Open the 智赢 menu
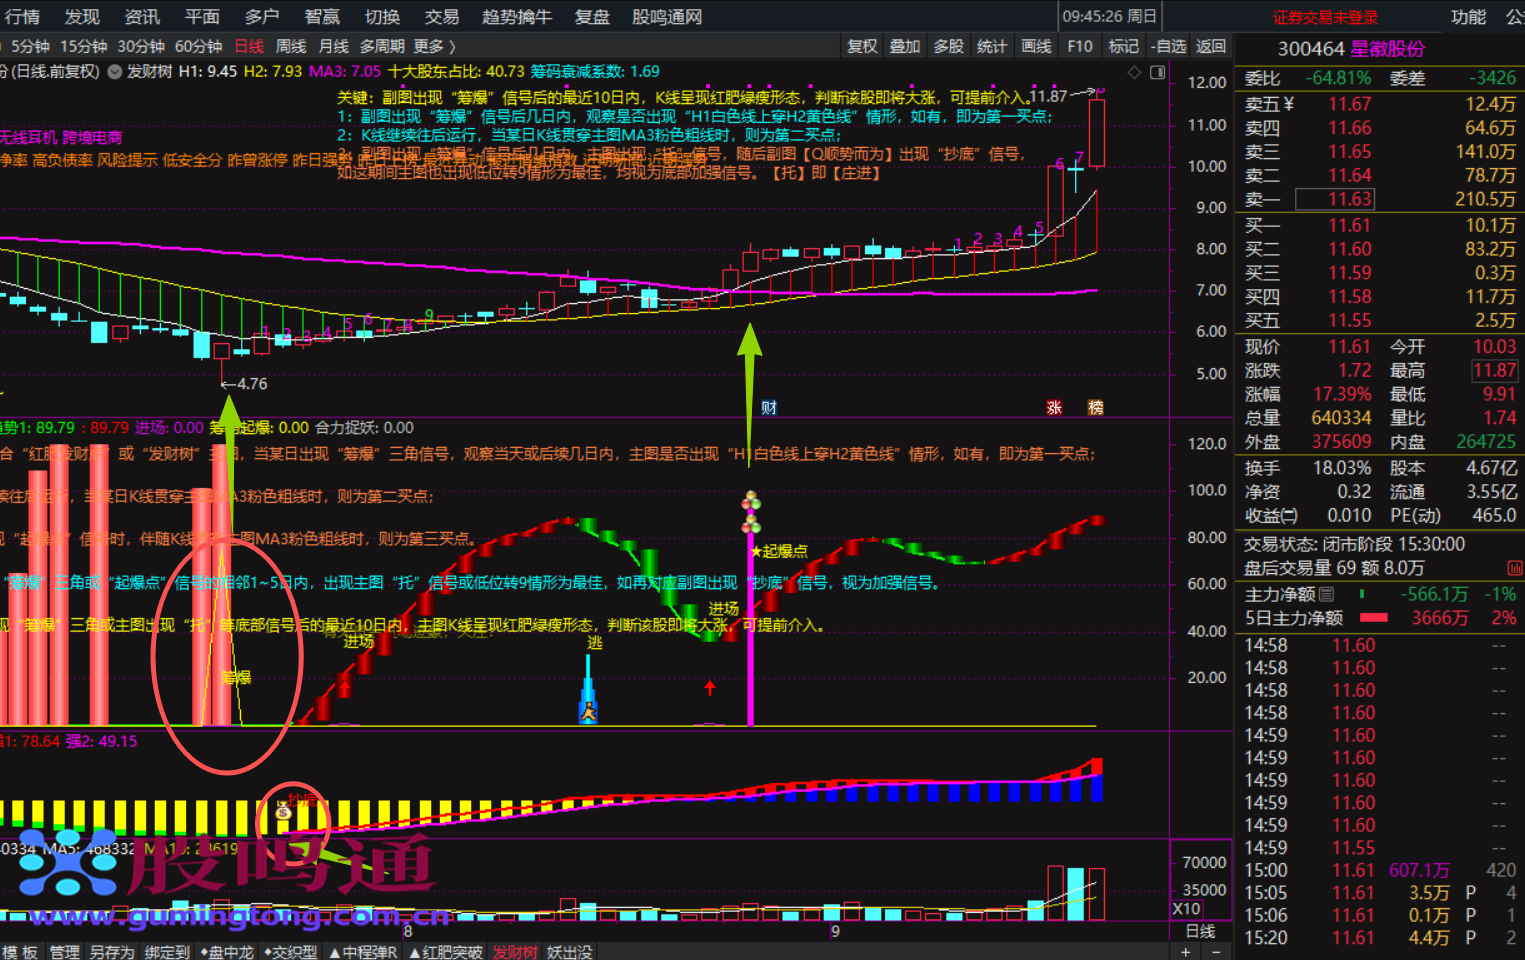Viewport: 1525px width, 960px height. pyautogui.click(x=322, y=17)
